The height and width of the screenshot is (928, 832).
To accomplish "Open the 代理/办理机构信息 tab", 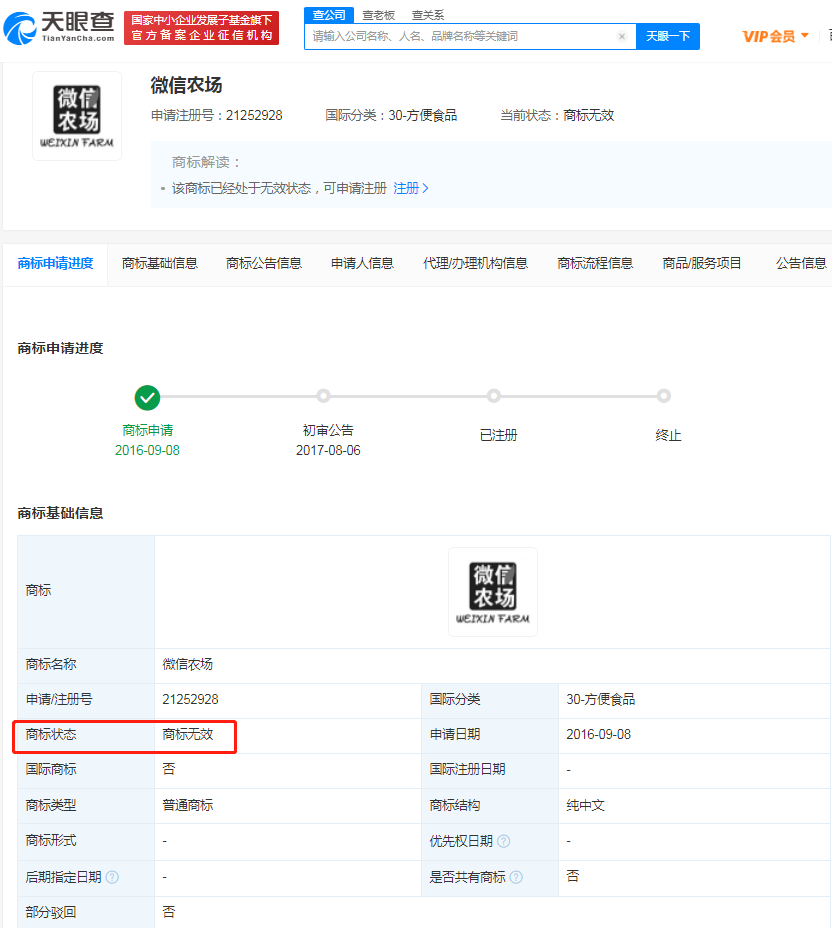I will [x=475, y=264].
